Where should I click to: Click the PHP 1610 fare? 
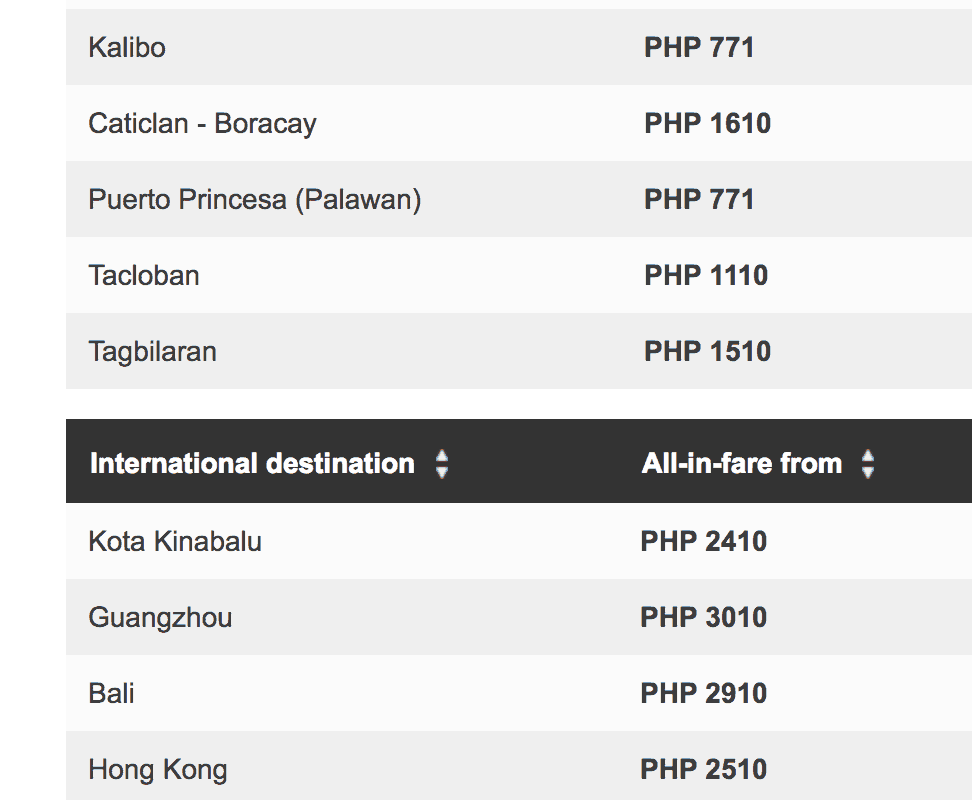[707, 123]
